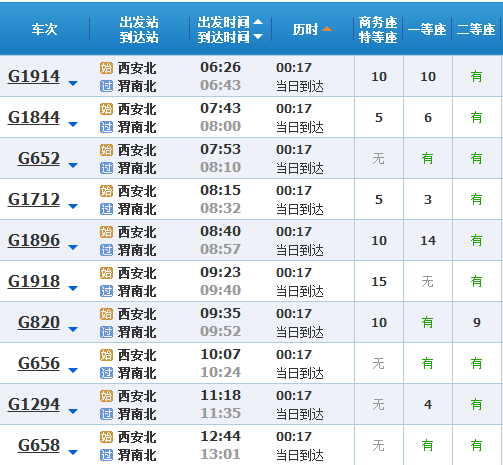Screen dimensions: 503x465
Task: Click the 到达时间 descending arrow icon
Action: (258, 36)
